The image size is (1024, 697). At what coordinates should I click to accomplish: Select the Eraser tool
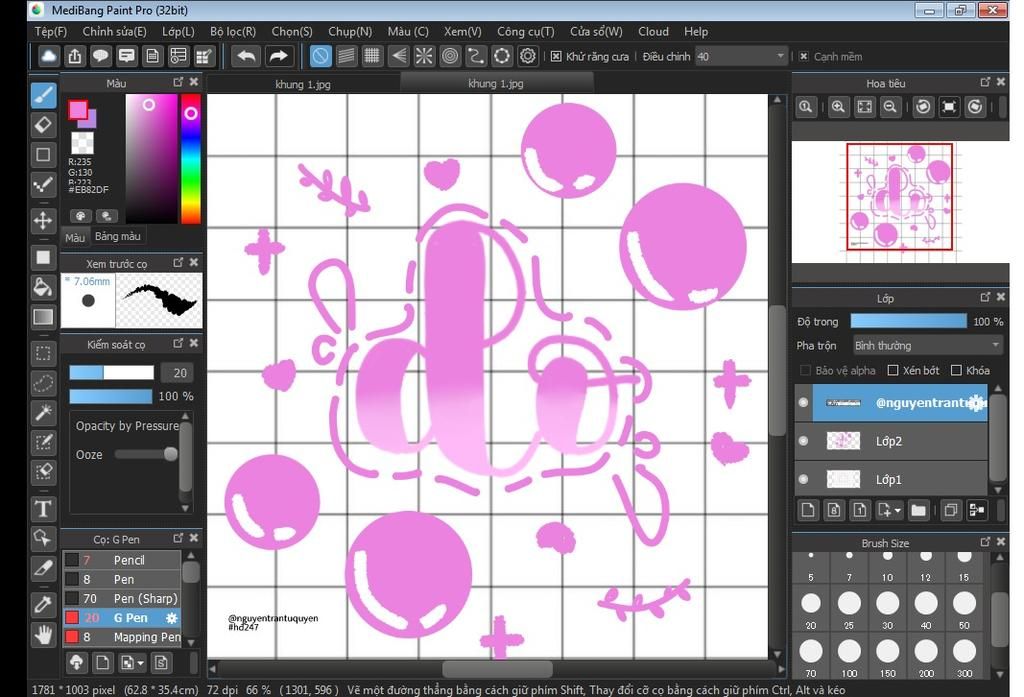pyautogui.click(x=43, y=125)
